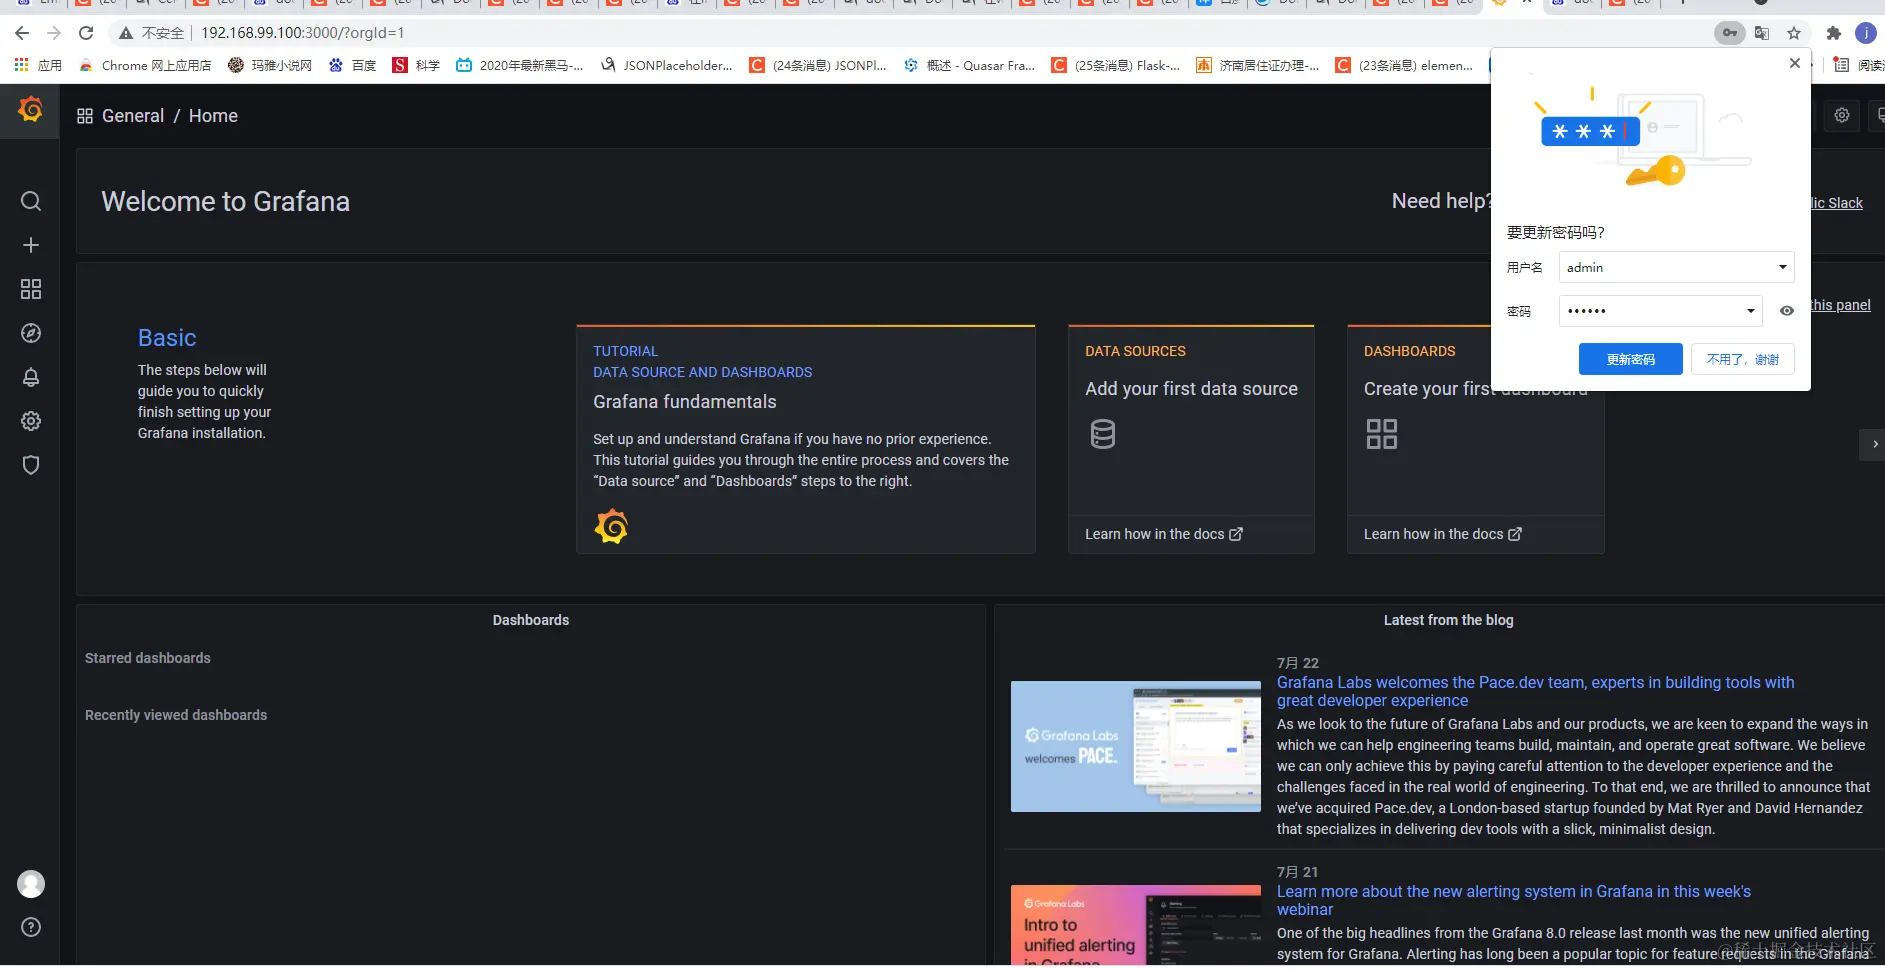Click the translate icon in address bar
1885x969 pixels.
pyautogui.click(x=1762, y=33)
